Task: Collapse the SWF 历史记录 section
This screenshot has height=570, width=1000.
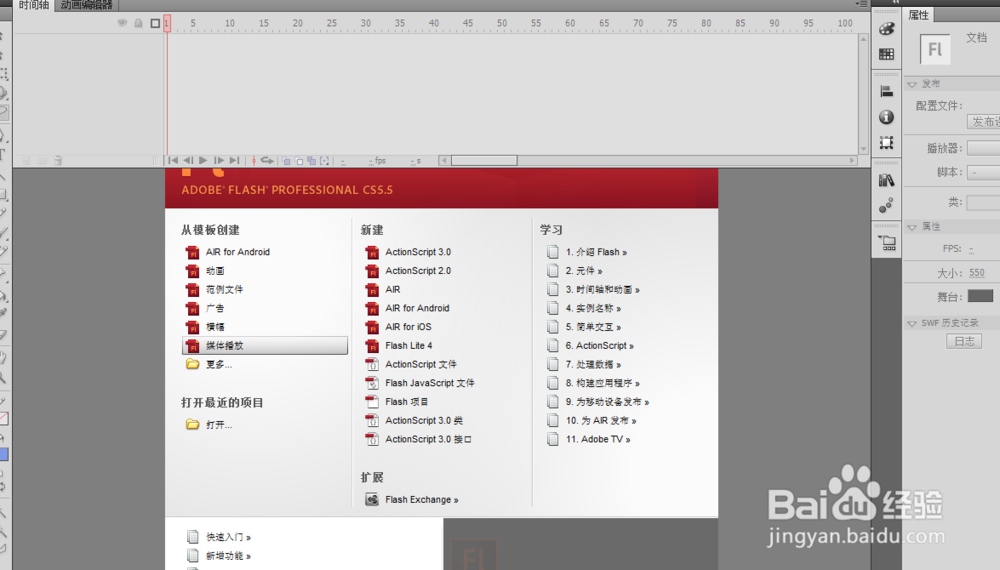Action: (912, 323)
